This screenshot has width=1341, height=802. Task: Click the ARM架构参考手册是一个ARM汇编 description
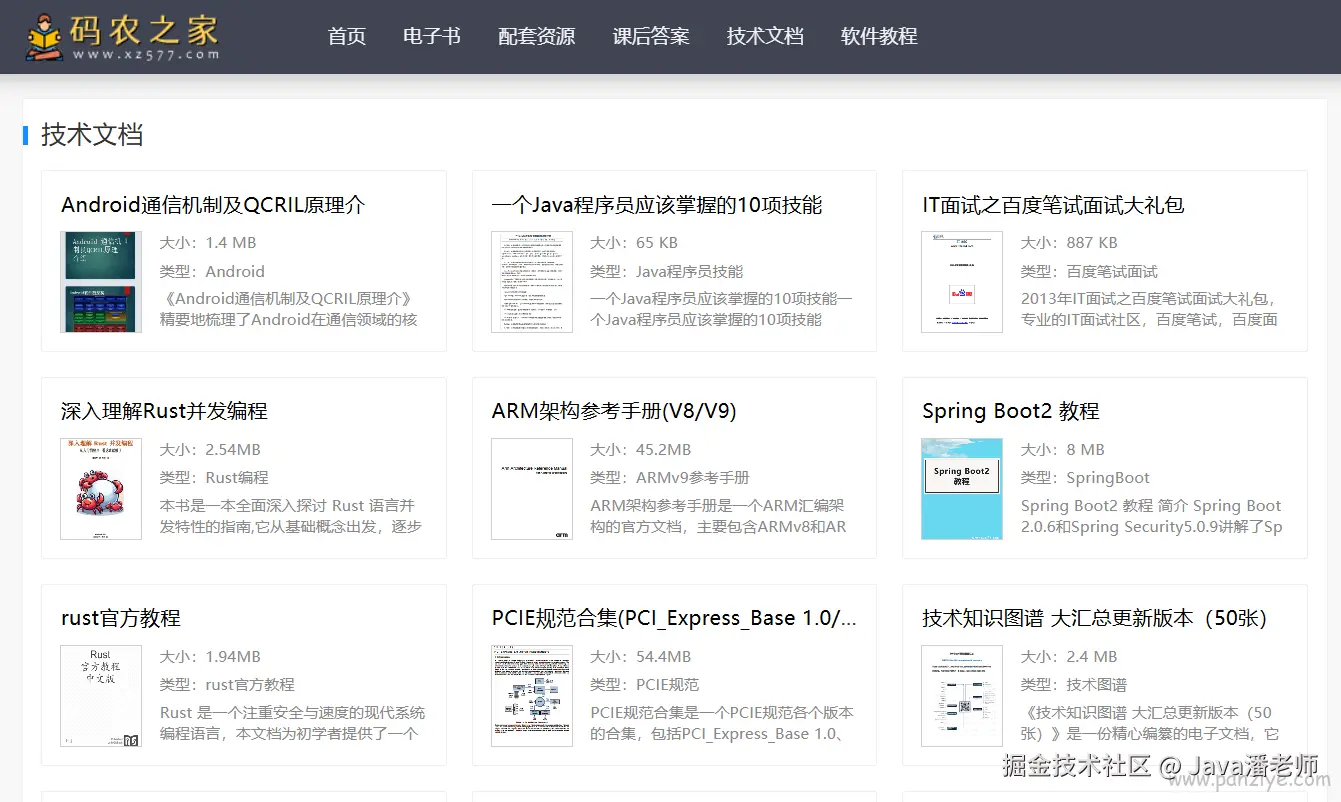(x=718, y=516)
